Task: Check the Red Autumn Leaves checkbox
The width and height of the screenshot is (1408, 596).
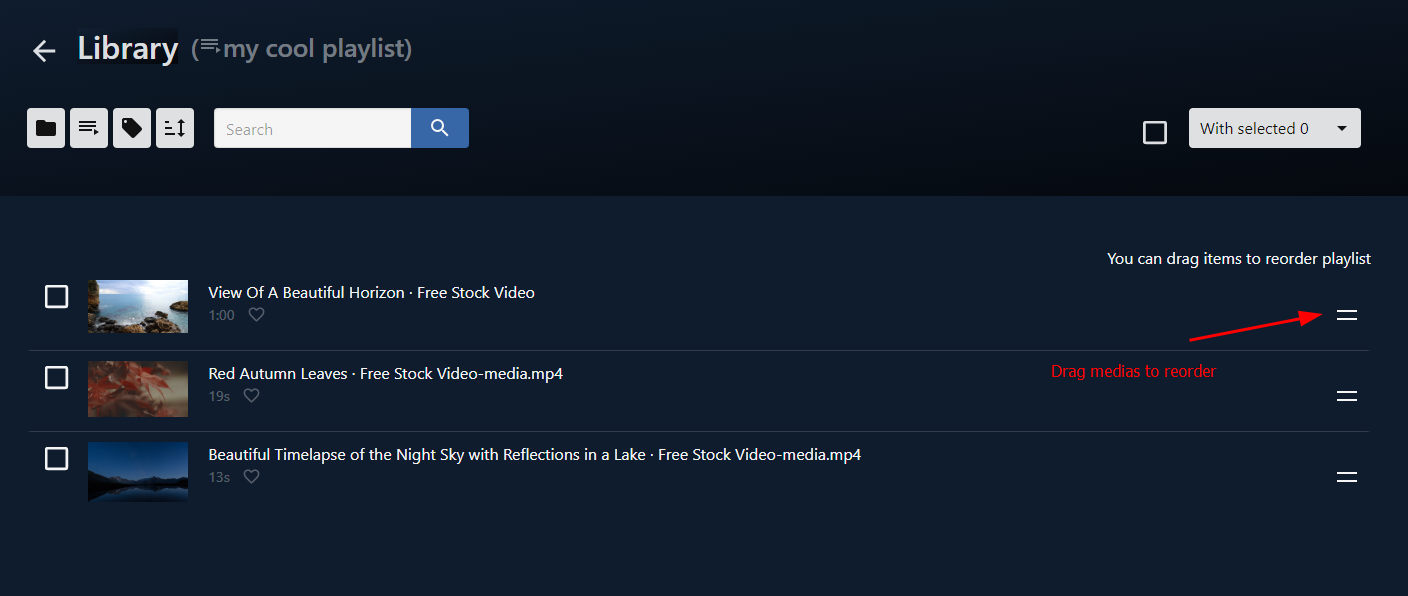Action: point(57,378)
